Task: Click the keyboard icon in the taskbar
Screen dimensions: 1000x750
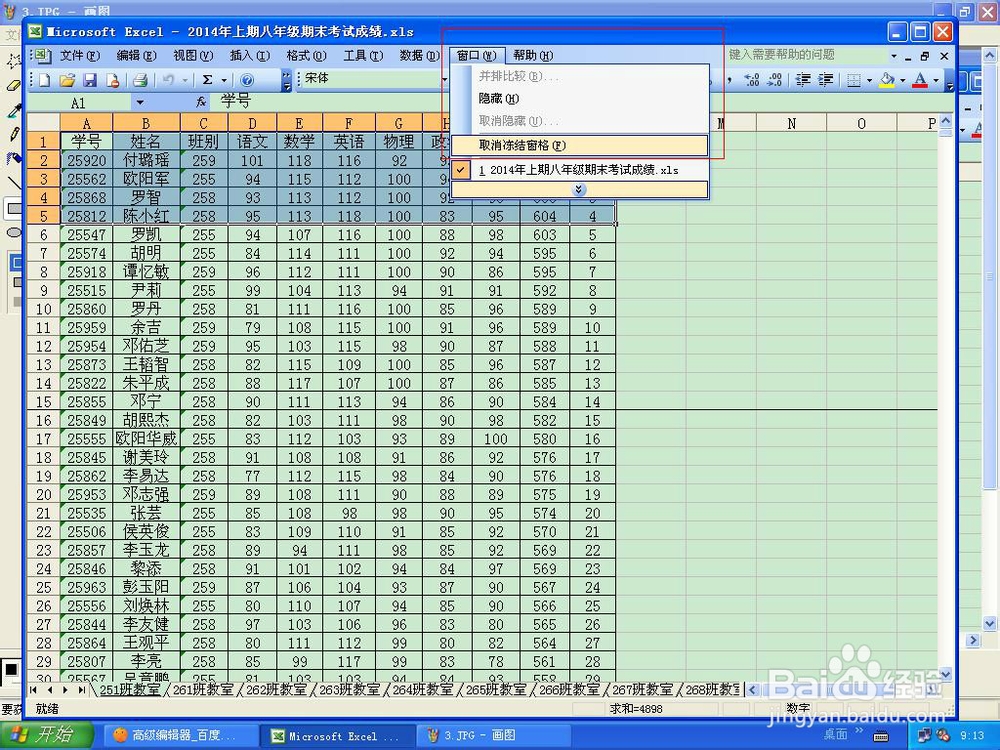Action: (x=881, y=737)
